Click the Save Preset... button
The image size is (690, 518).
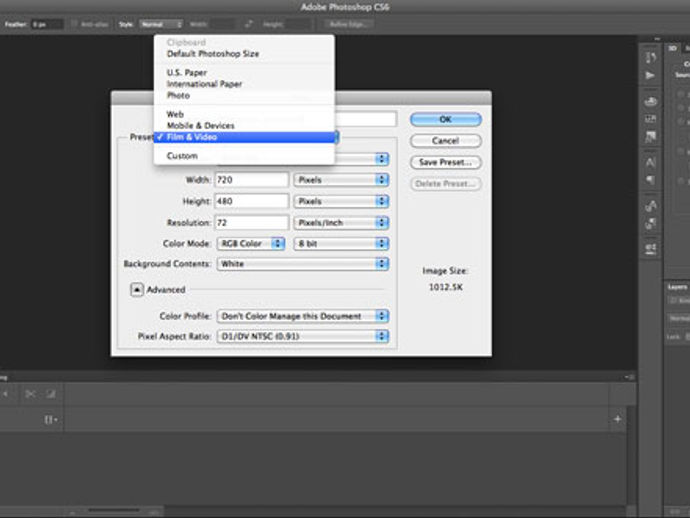pos(446,162)
